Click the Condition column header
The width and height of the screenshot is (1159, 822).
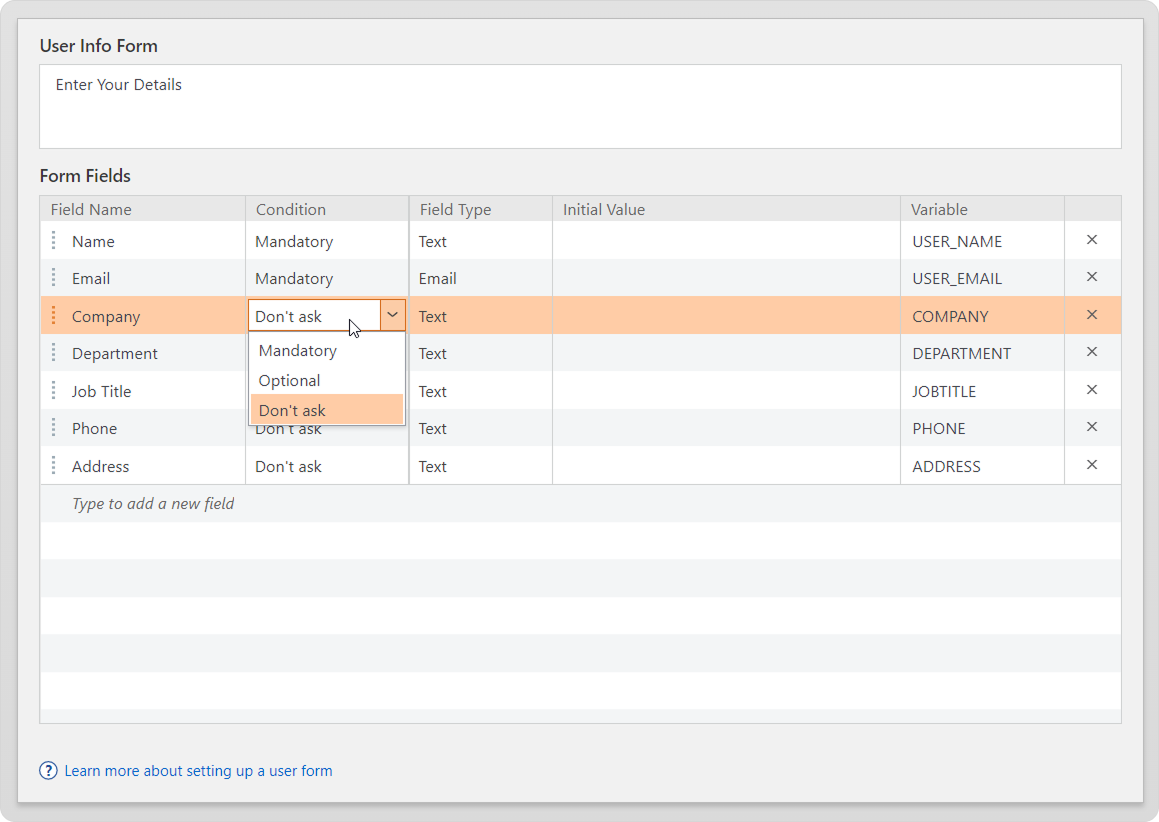pos(327,209)
